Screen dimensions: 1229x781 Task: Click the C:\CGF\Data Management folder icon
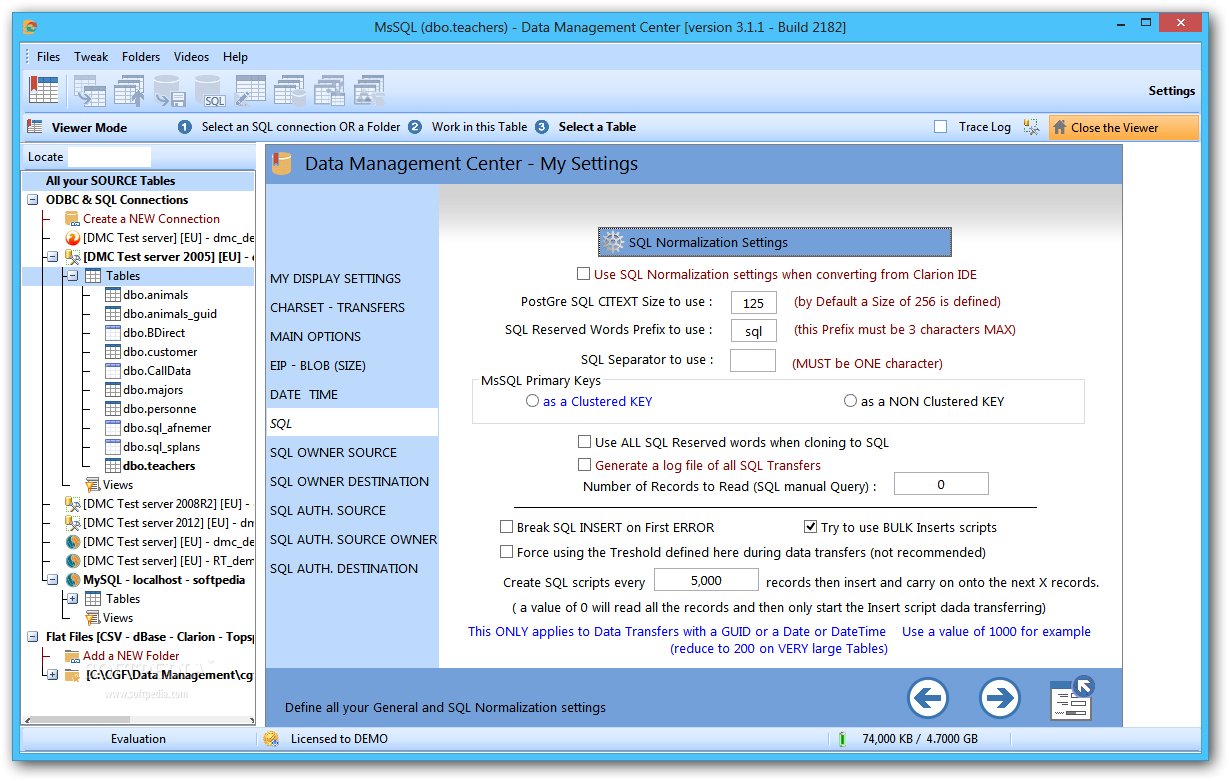pyautogui.click(x=72, y=675)
